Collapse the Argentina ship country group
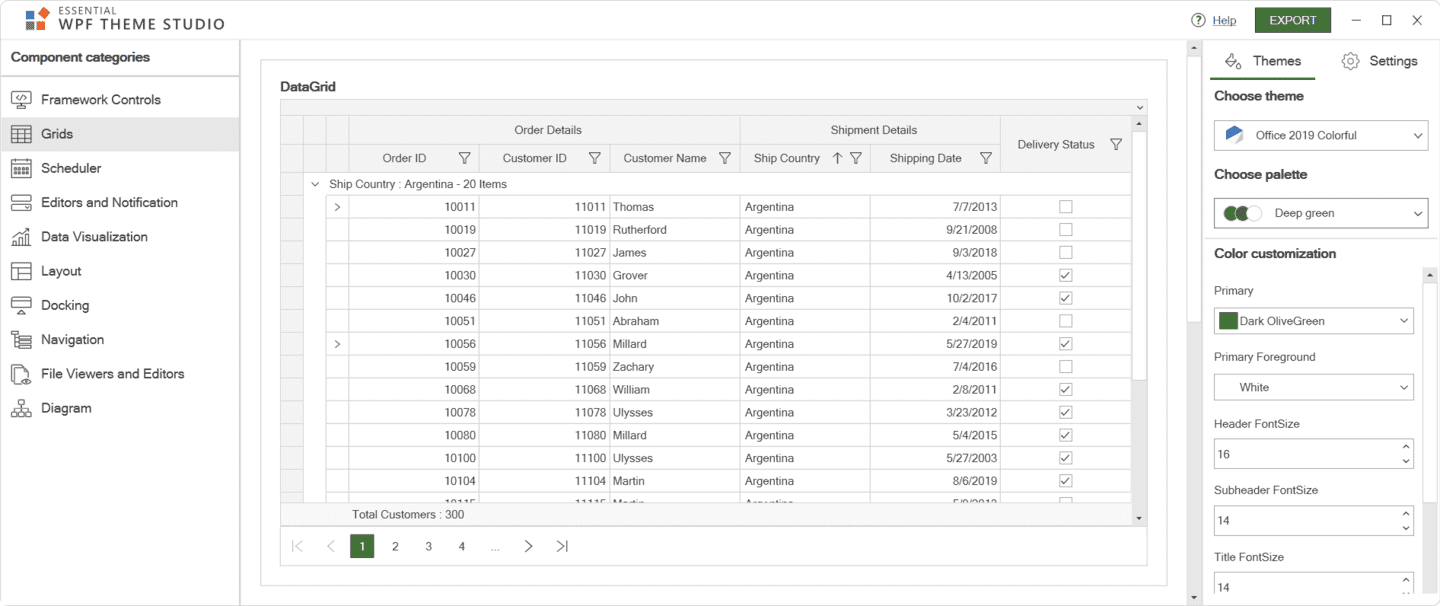The height and width of the screenshot is (606, 1440). click(315, 184)
